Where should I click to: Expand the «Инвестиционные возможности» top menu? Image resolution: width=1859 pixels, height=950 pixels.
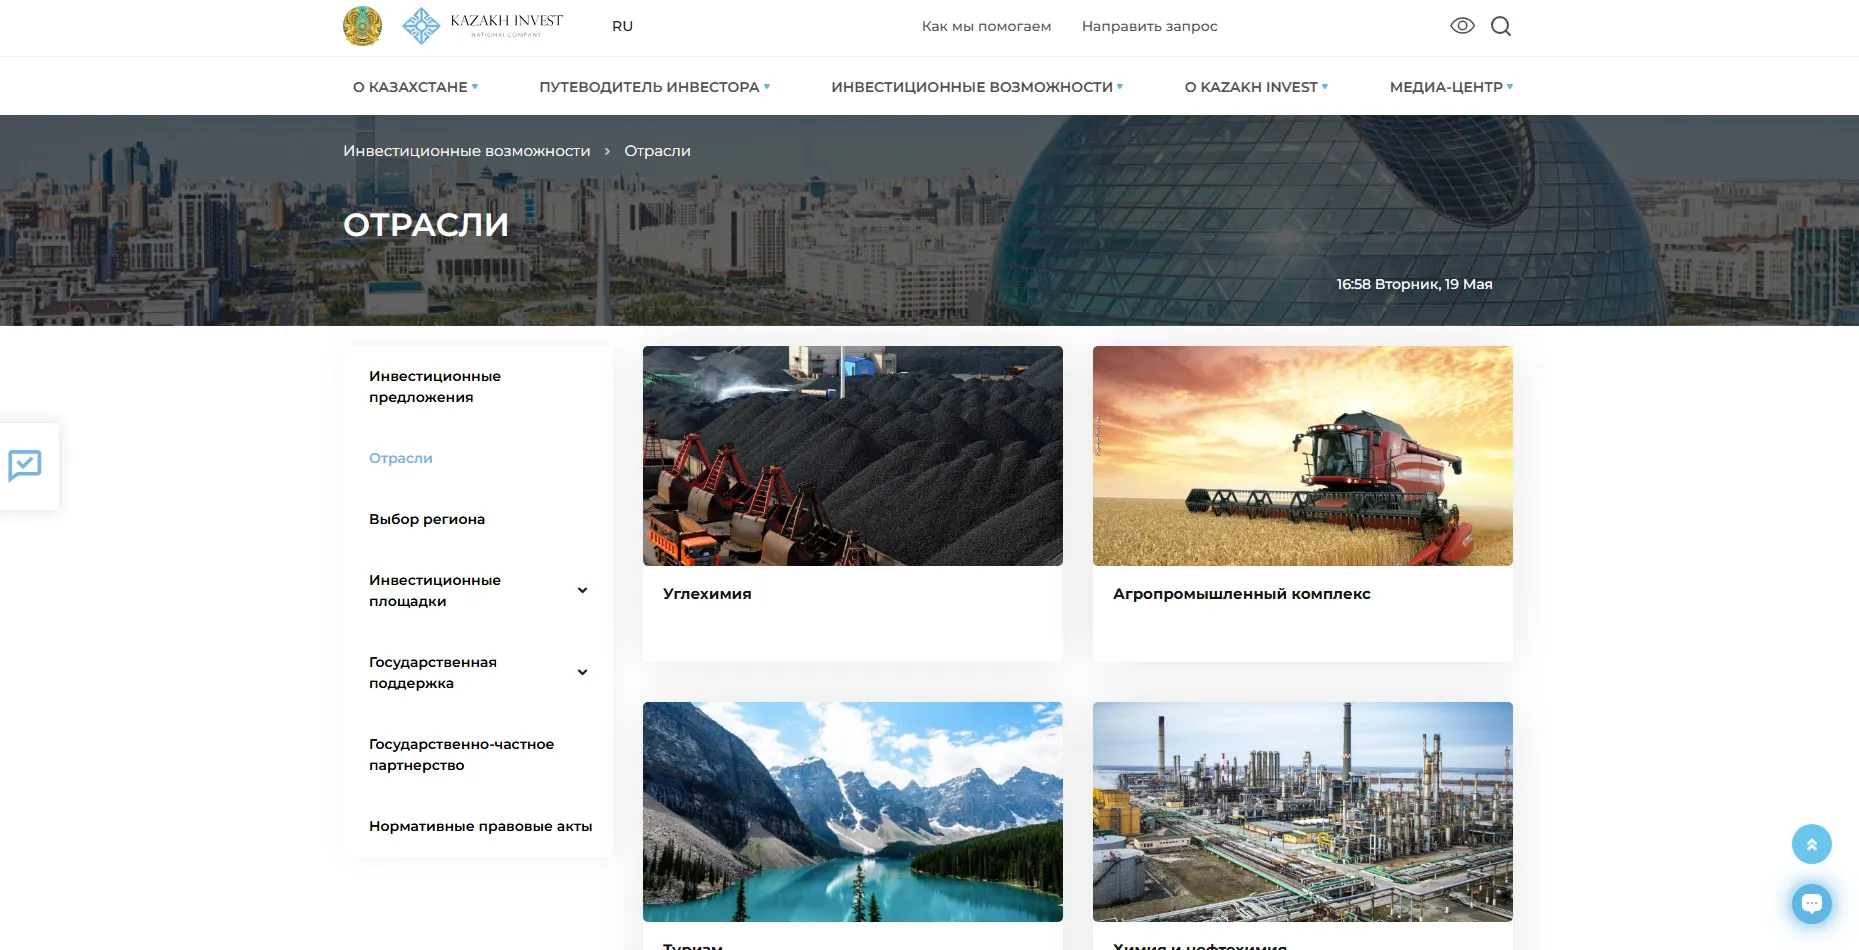(x=977, y=87)
